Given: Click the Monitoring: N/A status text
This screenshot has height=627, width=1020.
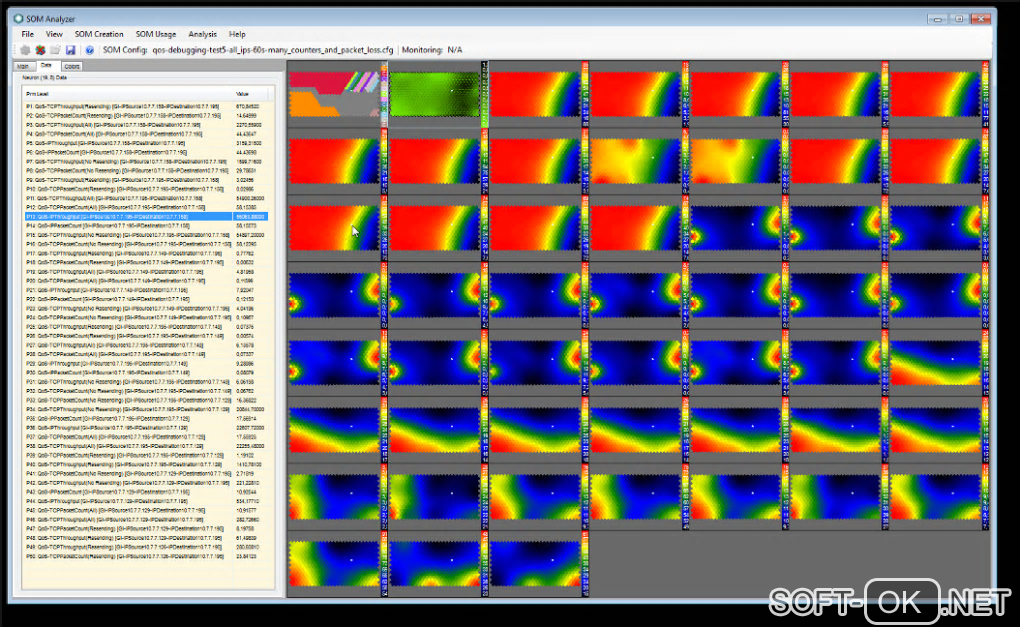Looking at the screenshot, I should point(432,50).
